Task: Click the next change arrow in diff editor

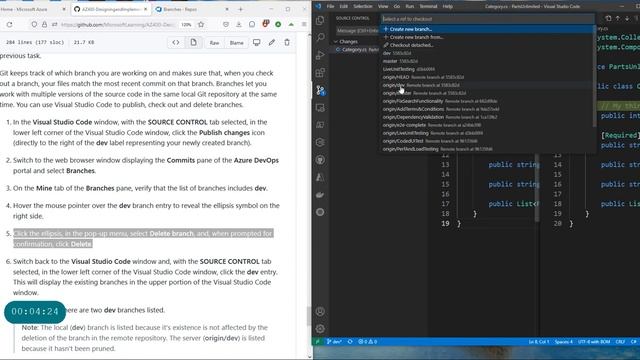Action: tap(627, 18)
